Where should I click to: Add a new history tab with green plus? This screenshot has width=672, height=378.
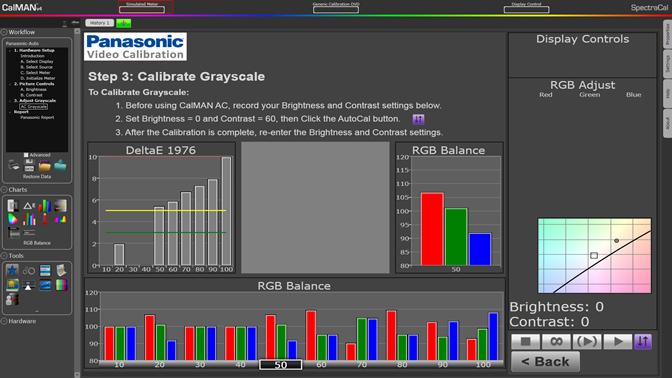click(123, 23)
